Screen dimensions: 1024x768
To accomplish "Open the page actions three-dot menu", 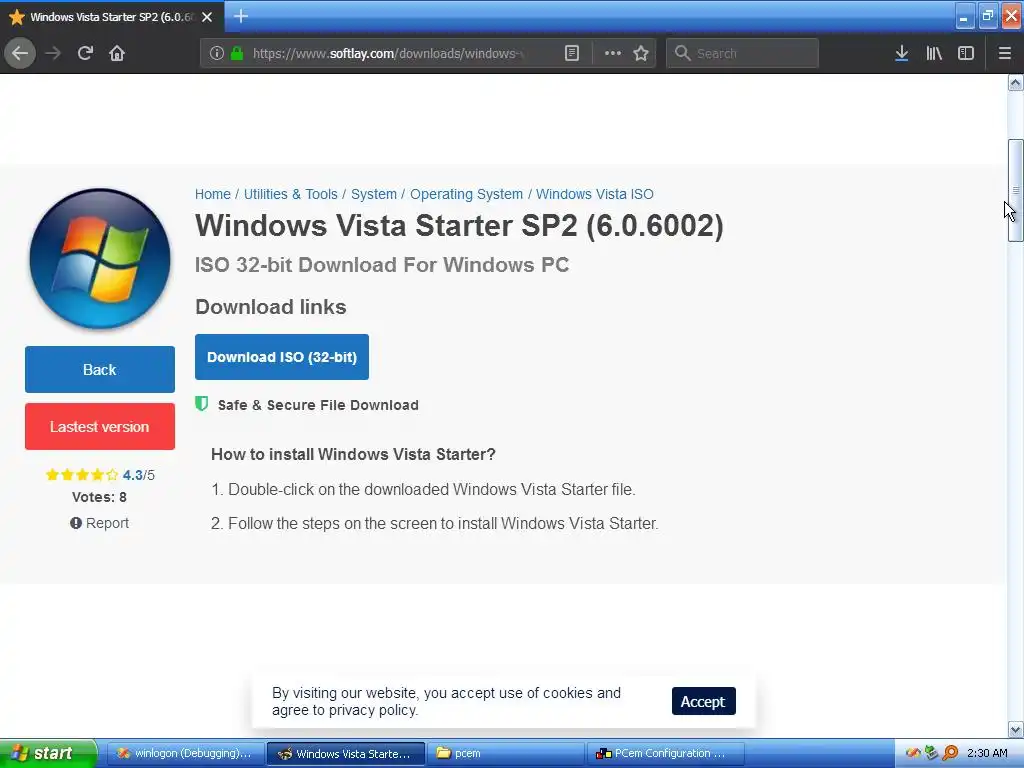I will click(x=613, y=54).
